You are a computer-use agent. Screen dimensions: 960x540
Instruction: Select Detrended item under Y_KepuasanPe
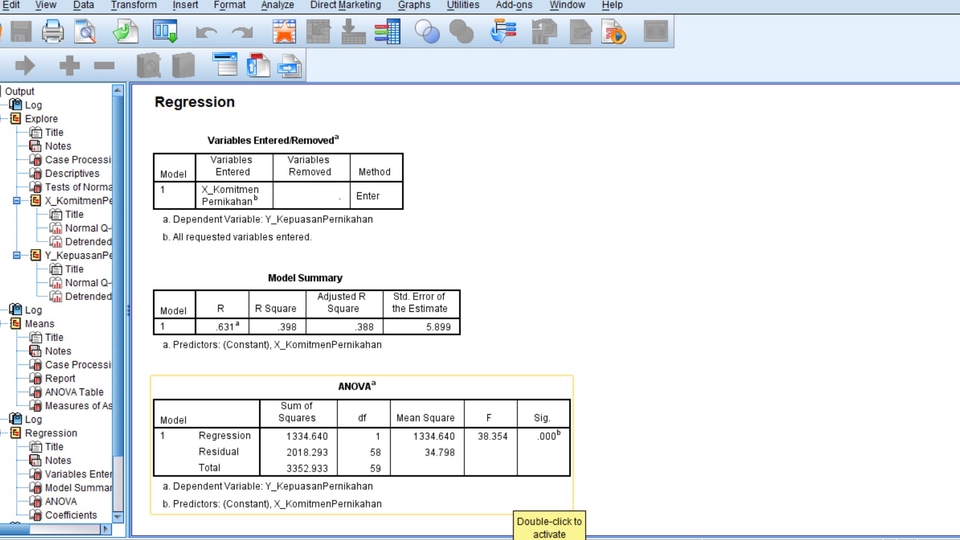(88, 296)
